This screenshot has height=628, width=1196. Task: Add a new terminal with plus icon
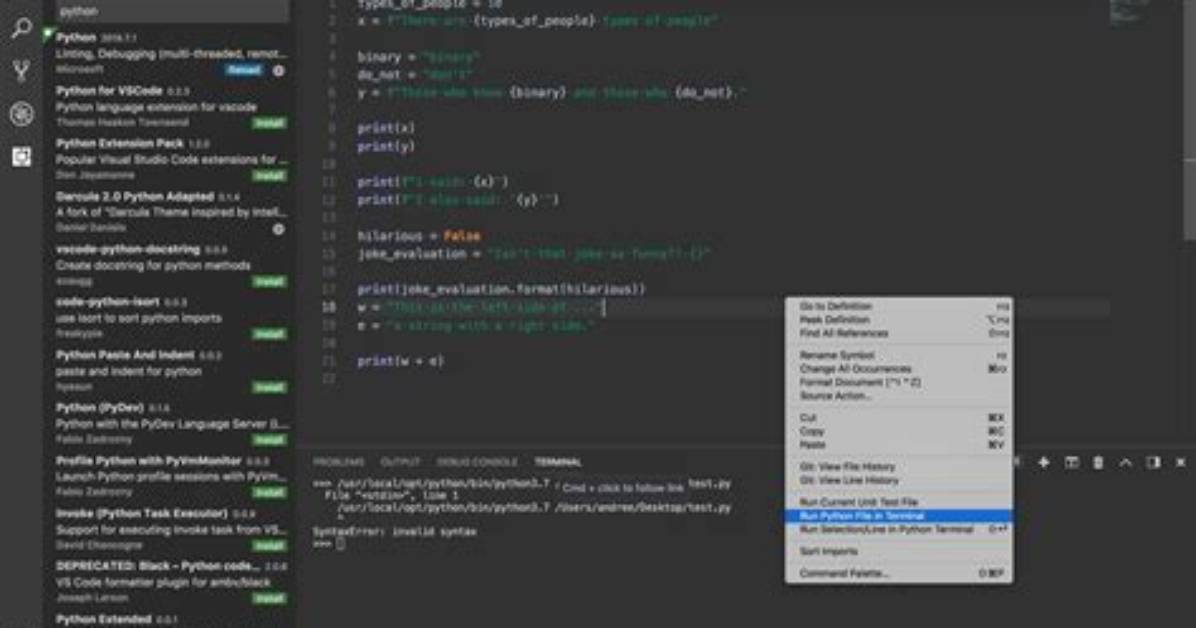pos(1043,462)
